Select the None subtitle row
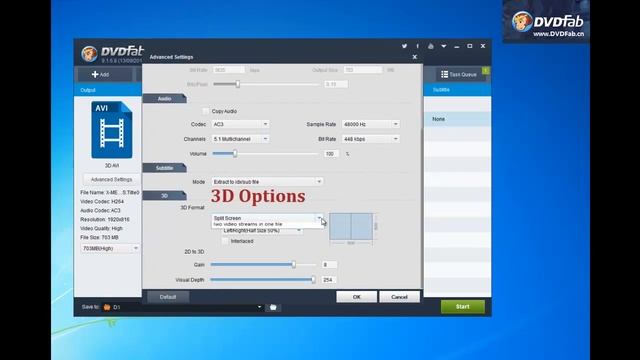 457,119
